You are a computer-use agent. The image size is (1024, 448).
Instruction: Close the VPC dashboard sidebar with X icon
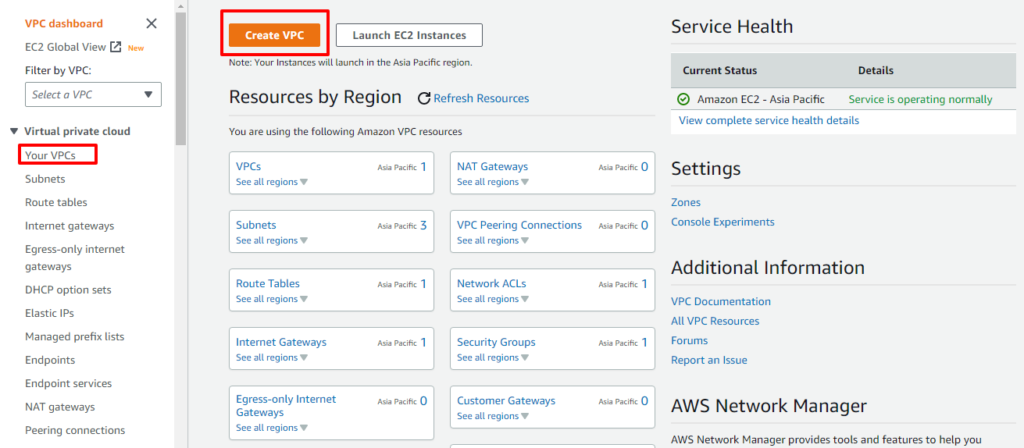[152, 24]
